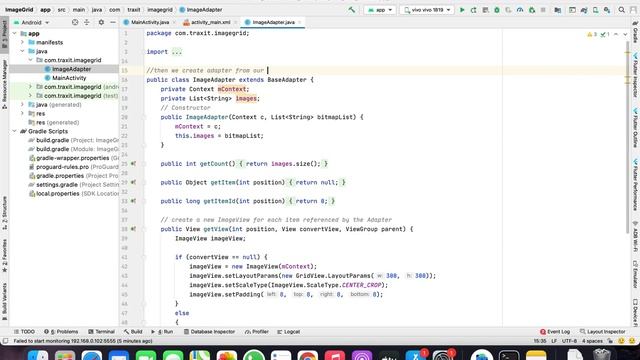Click override gutter icon beside getItemId
Screen dimensions: 640x360
coord(133,201)
